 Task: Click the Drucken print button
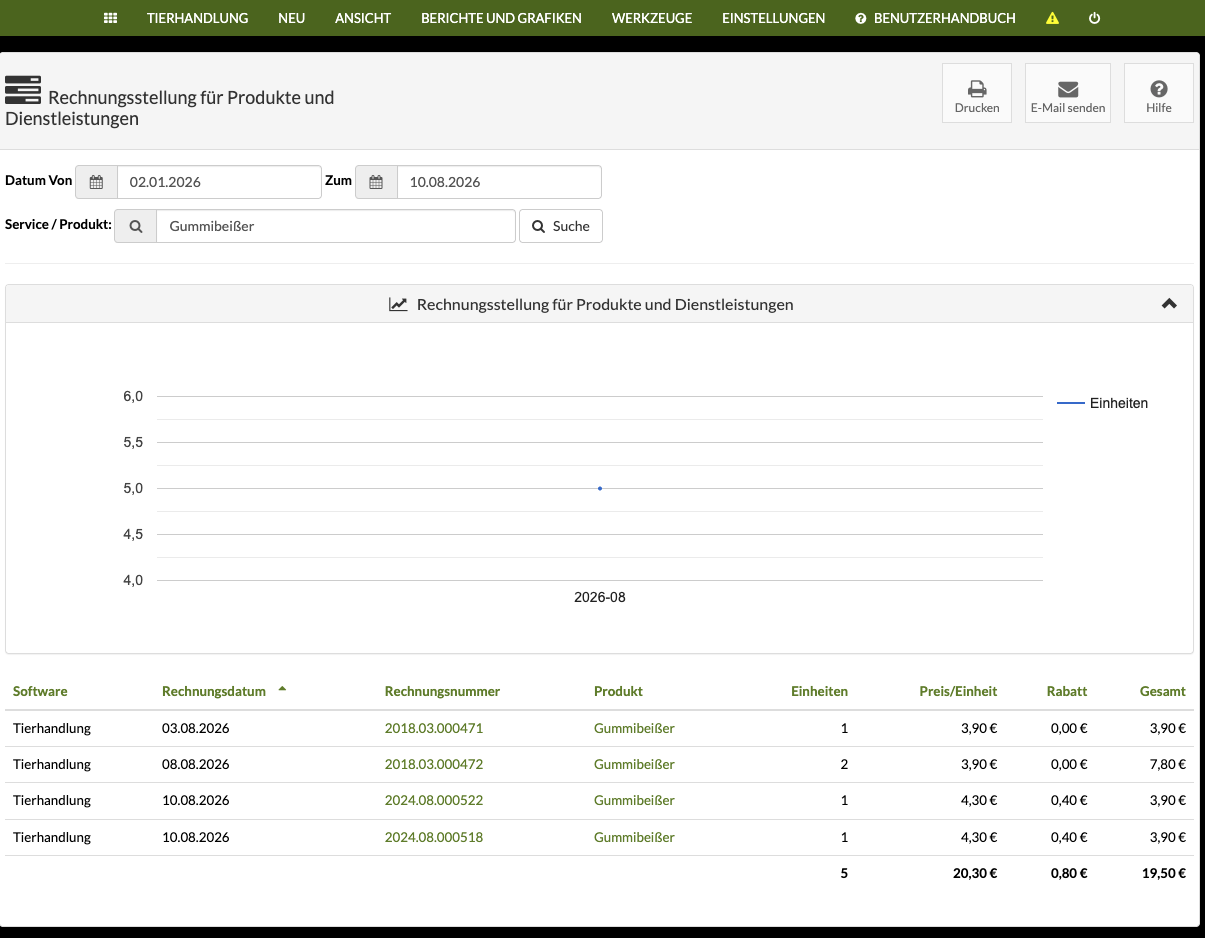[977, 93]
